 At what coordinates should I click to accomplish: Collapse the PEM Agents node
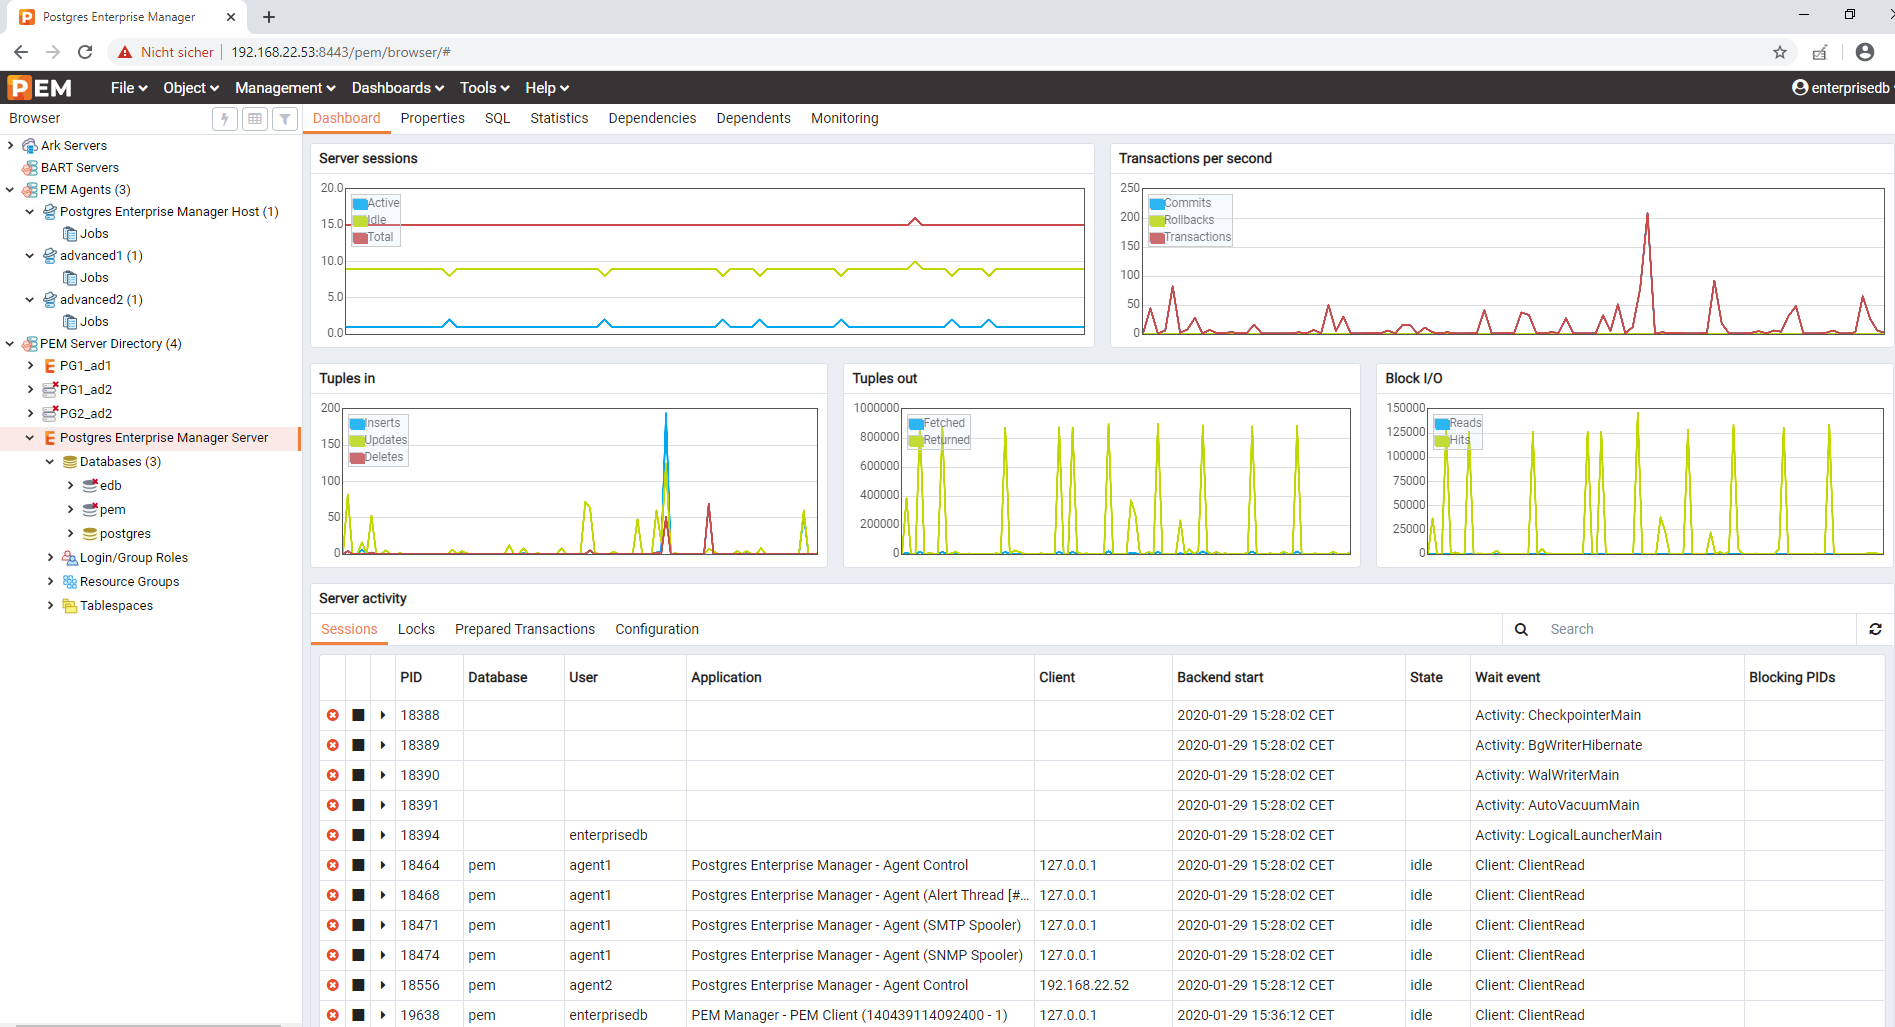10,190
